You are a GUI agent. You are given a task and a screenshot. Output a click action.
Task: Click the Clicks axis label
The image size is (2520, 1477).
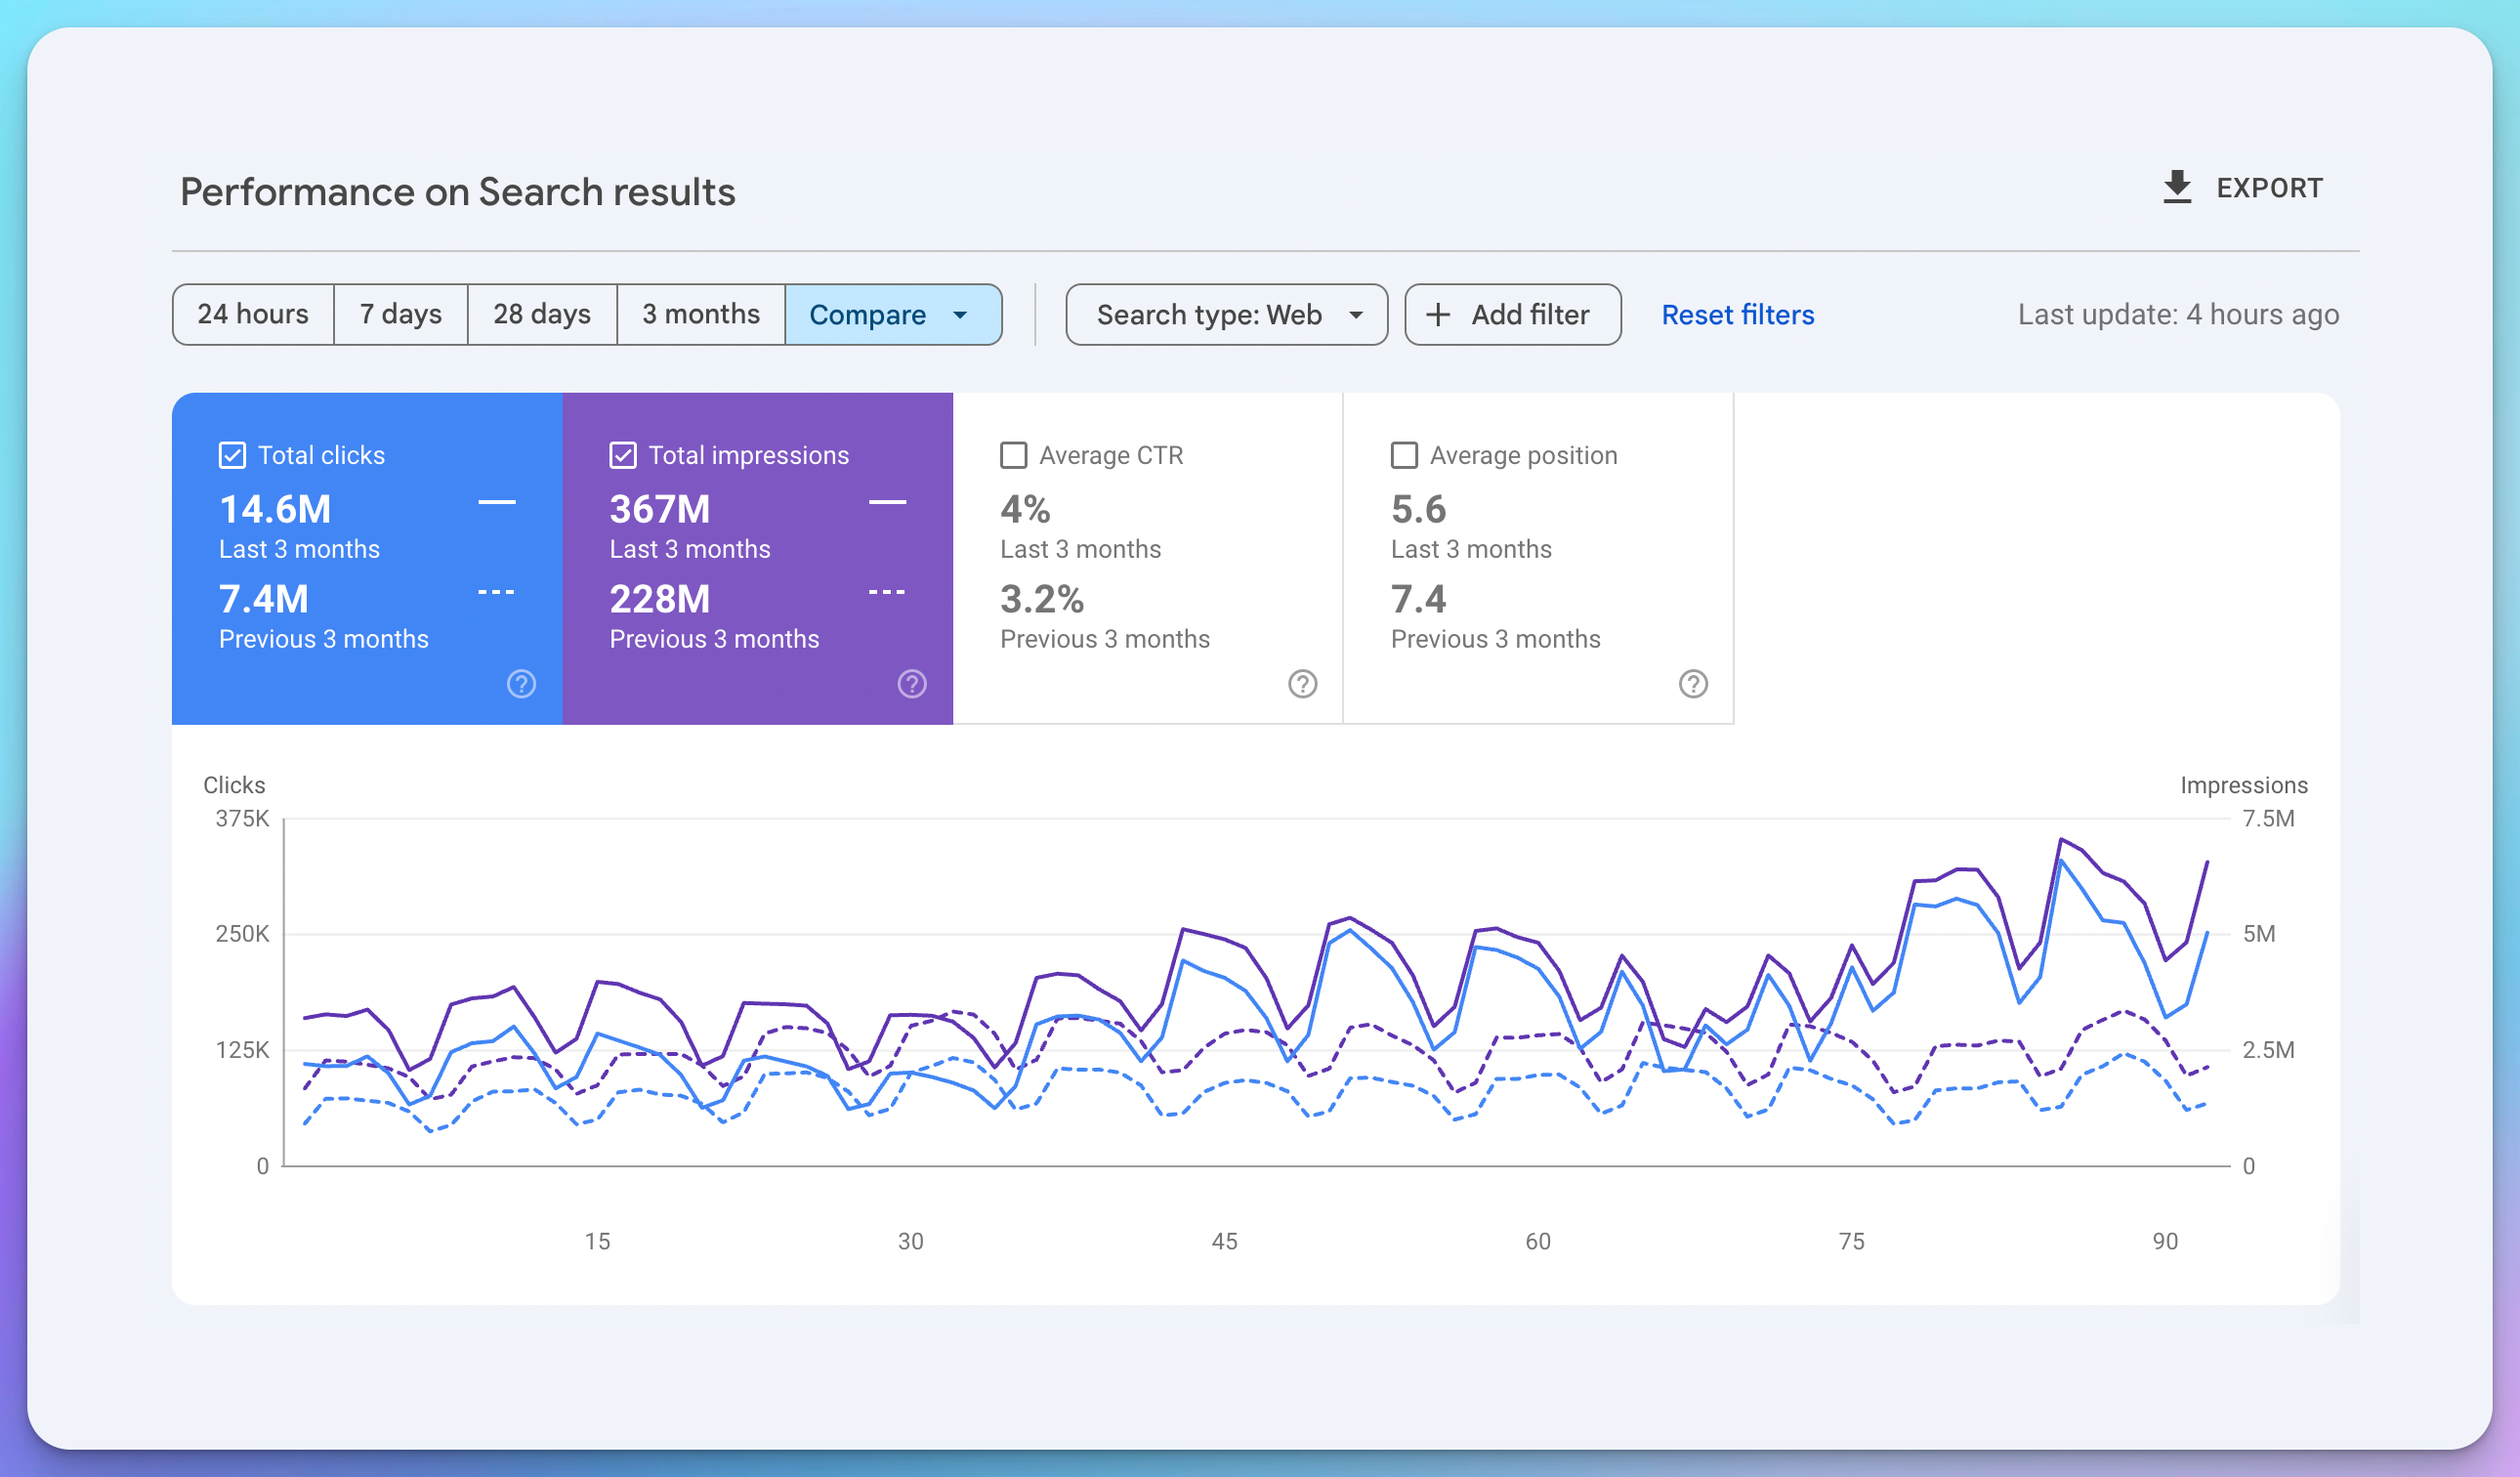[234, 785]
